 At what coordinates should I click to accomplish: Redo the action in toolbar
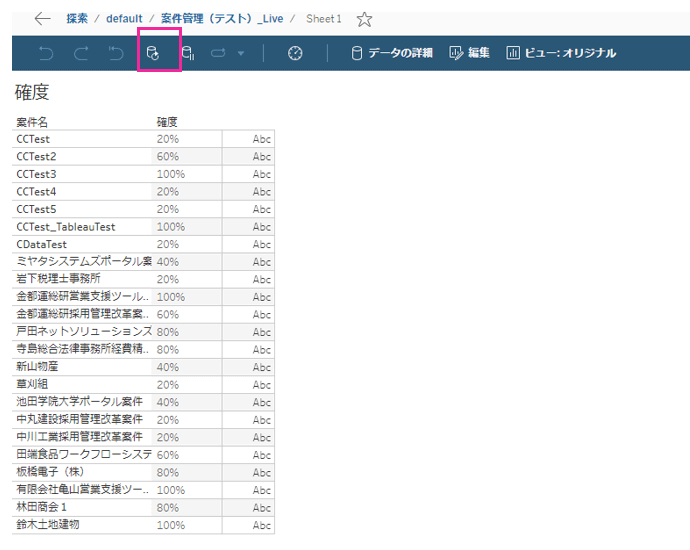81,53
